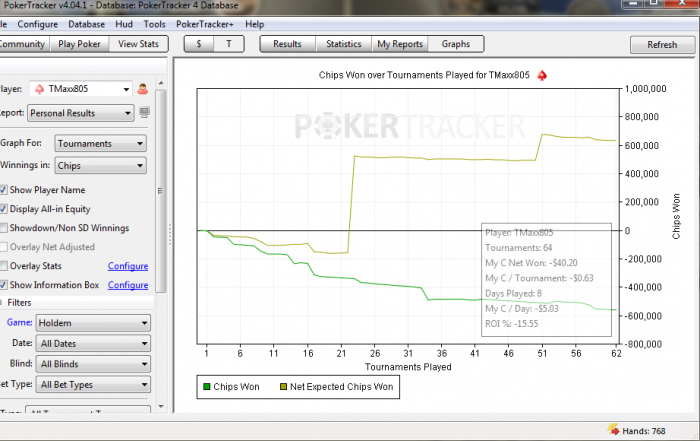The width and height of the screenshot is (700, 441).
Task: Toggle Show Information Box checkbox
Action: (x=3, y=285)
